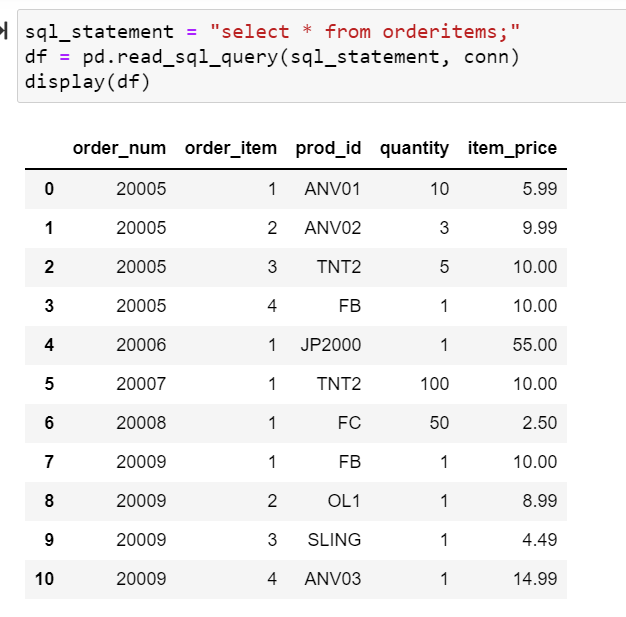Click the TNT2 cell in row 5
This screenshot has height=617, width=626.
(x=339, y=384)
